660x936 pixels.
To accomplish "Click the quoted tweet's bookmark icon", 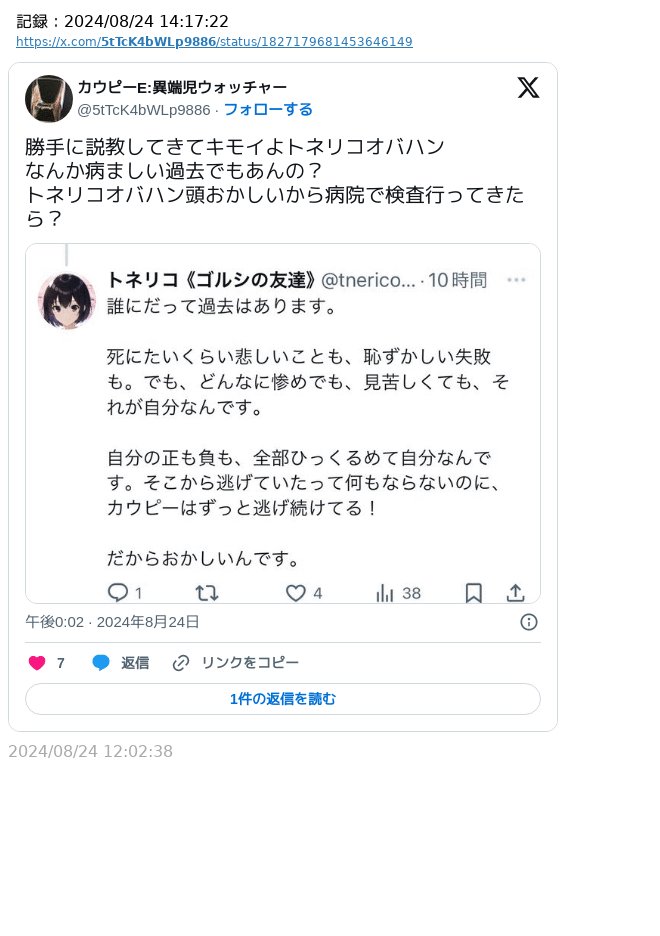I will click(x=473, y=593).
